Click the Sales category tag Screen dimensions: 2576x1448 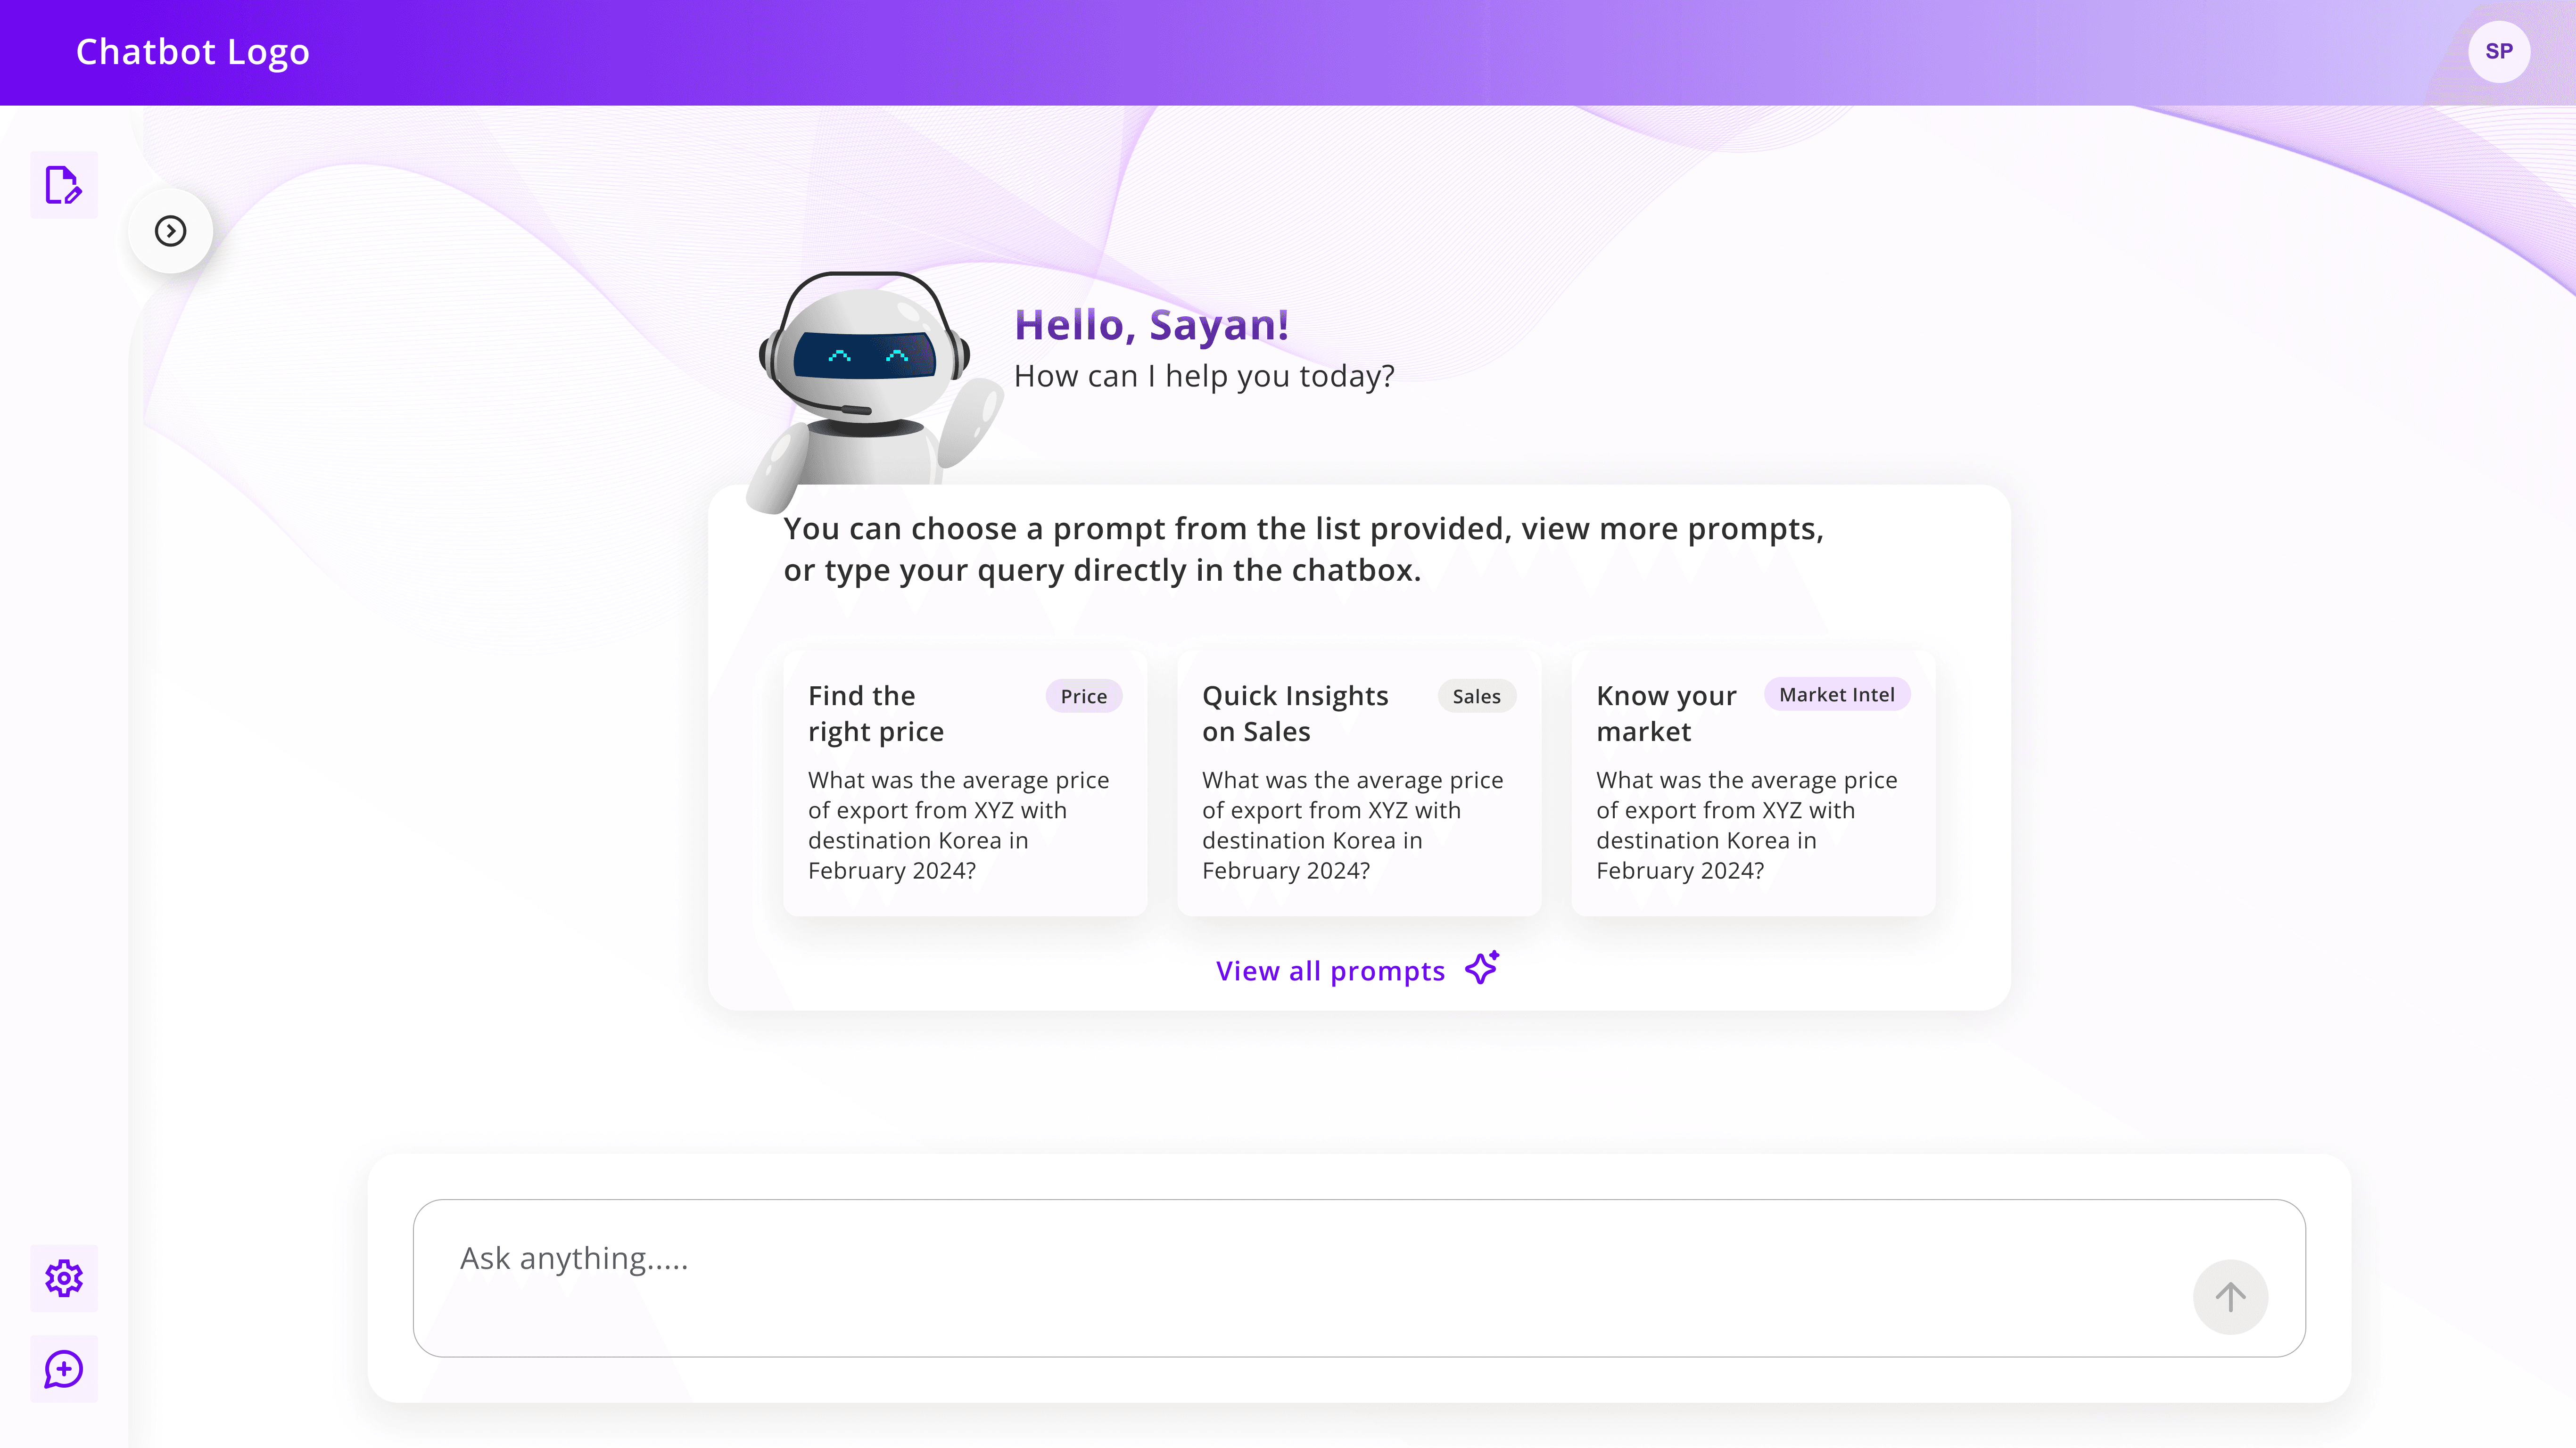coord(1476,696)
